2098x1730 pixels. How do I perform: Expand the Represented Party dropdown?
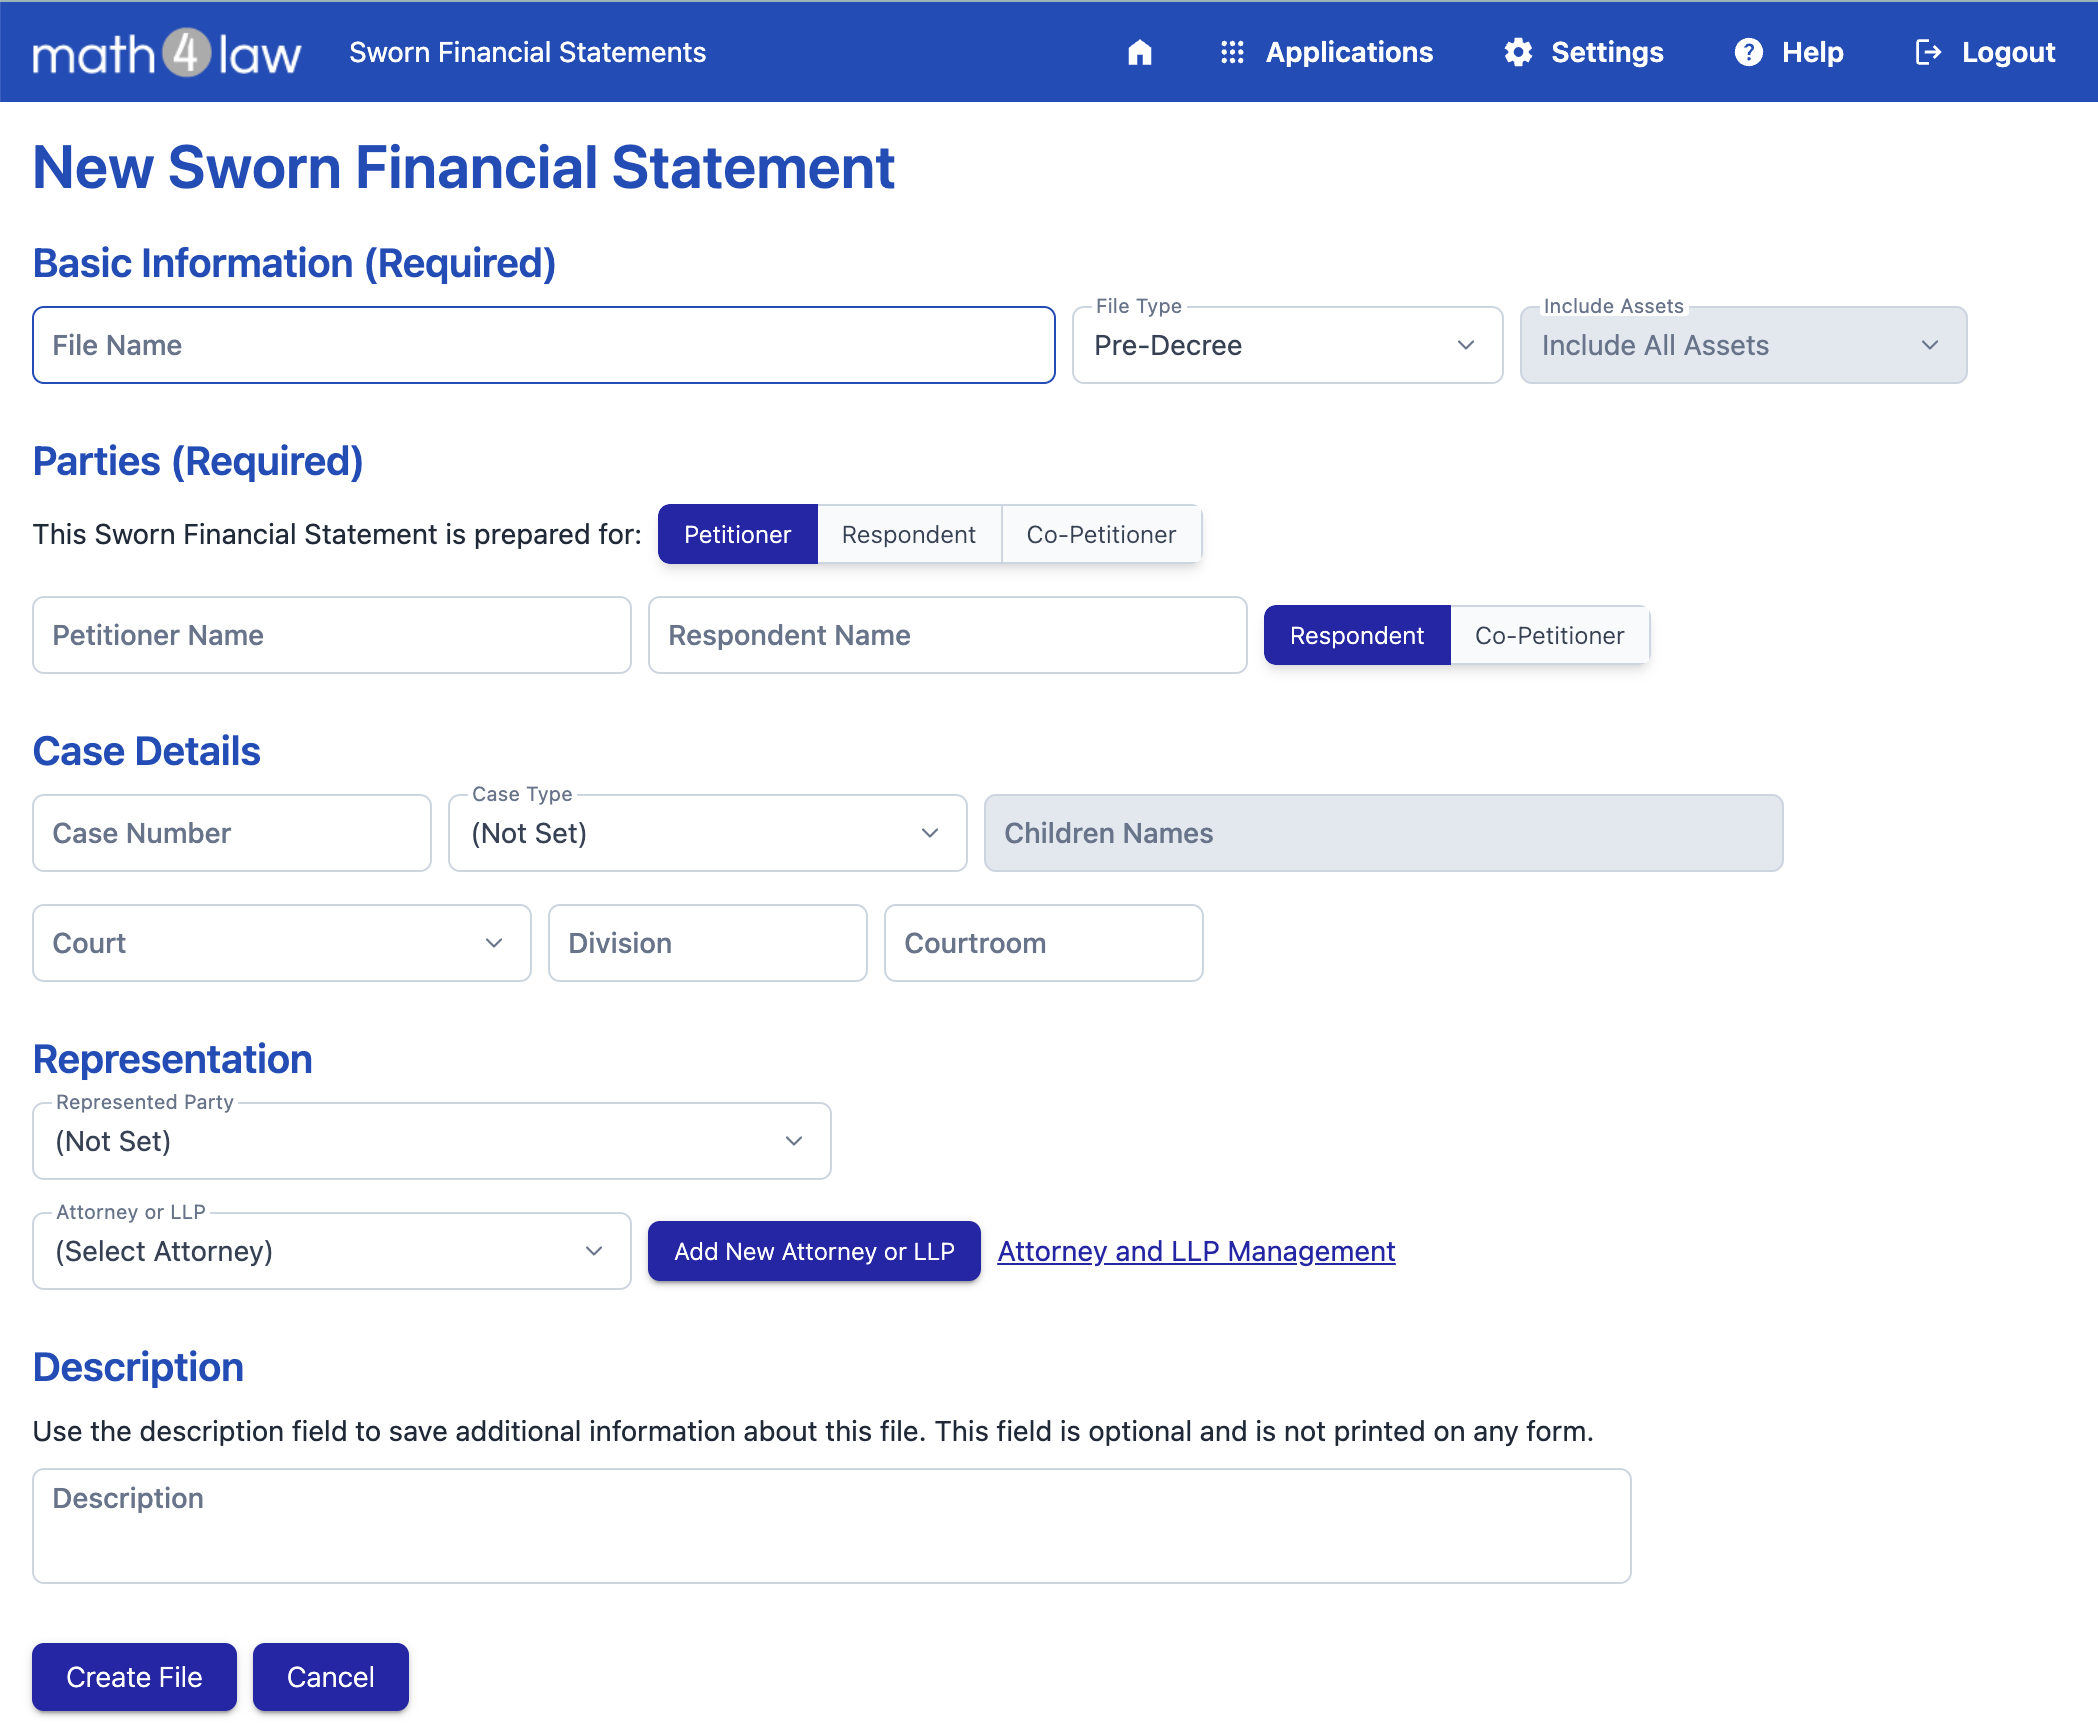click(x=431, y=1141)
